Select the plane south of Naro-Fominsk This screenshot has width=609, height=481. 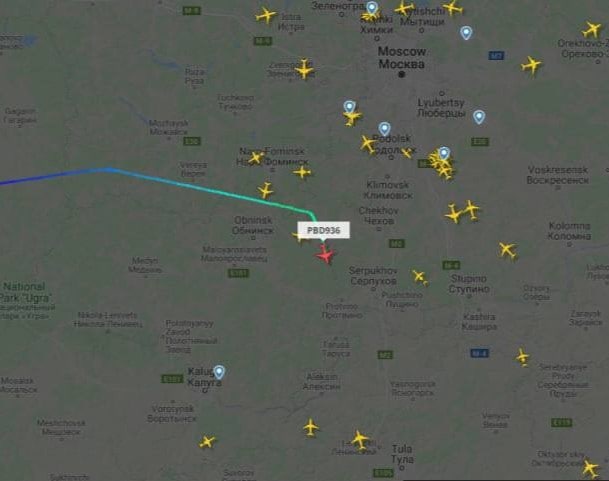click(x=266, y=191)
